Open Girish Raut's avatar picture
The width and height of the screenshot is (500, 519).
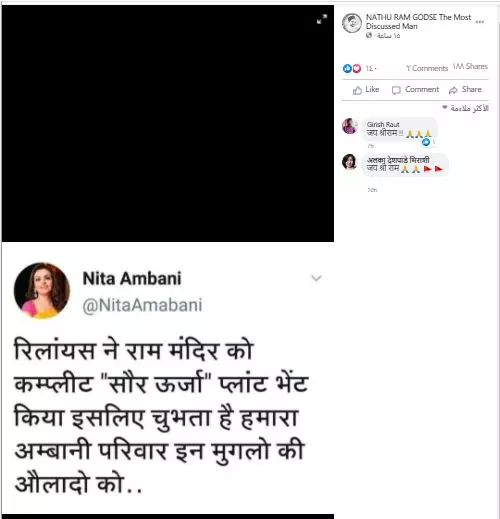point(350,126)
